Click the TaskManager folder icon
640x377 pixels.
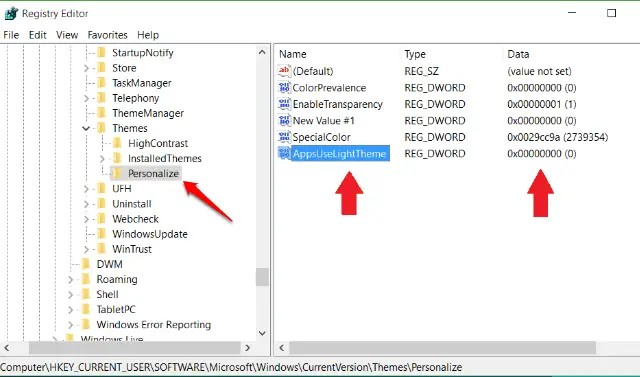coord(102,83)
